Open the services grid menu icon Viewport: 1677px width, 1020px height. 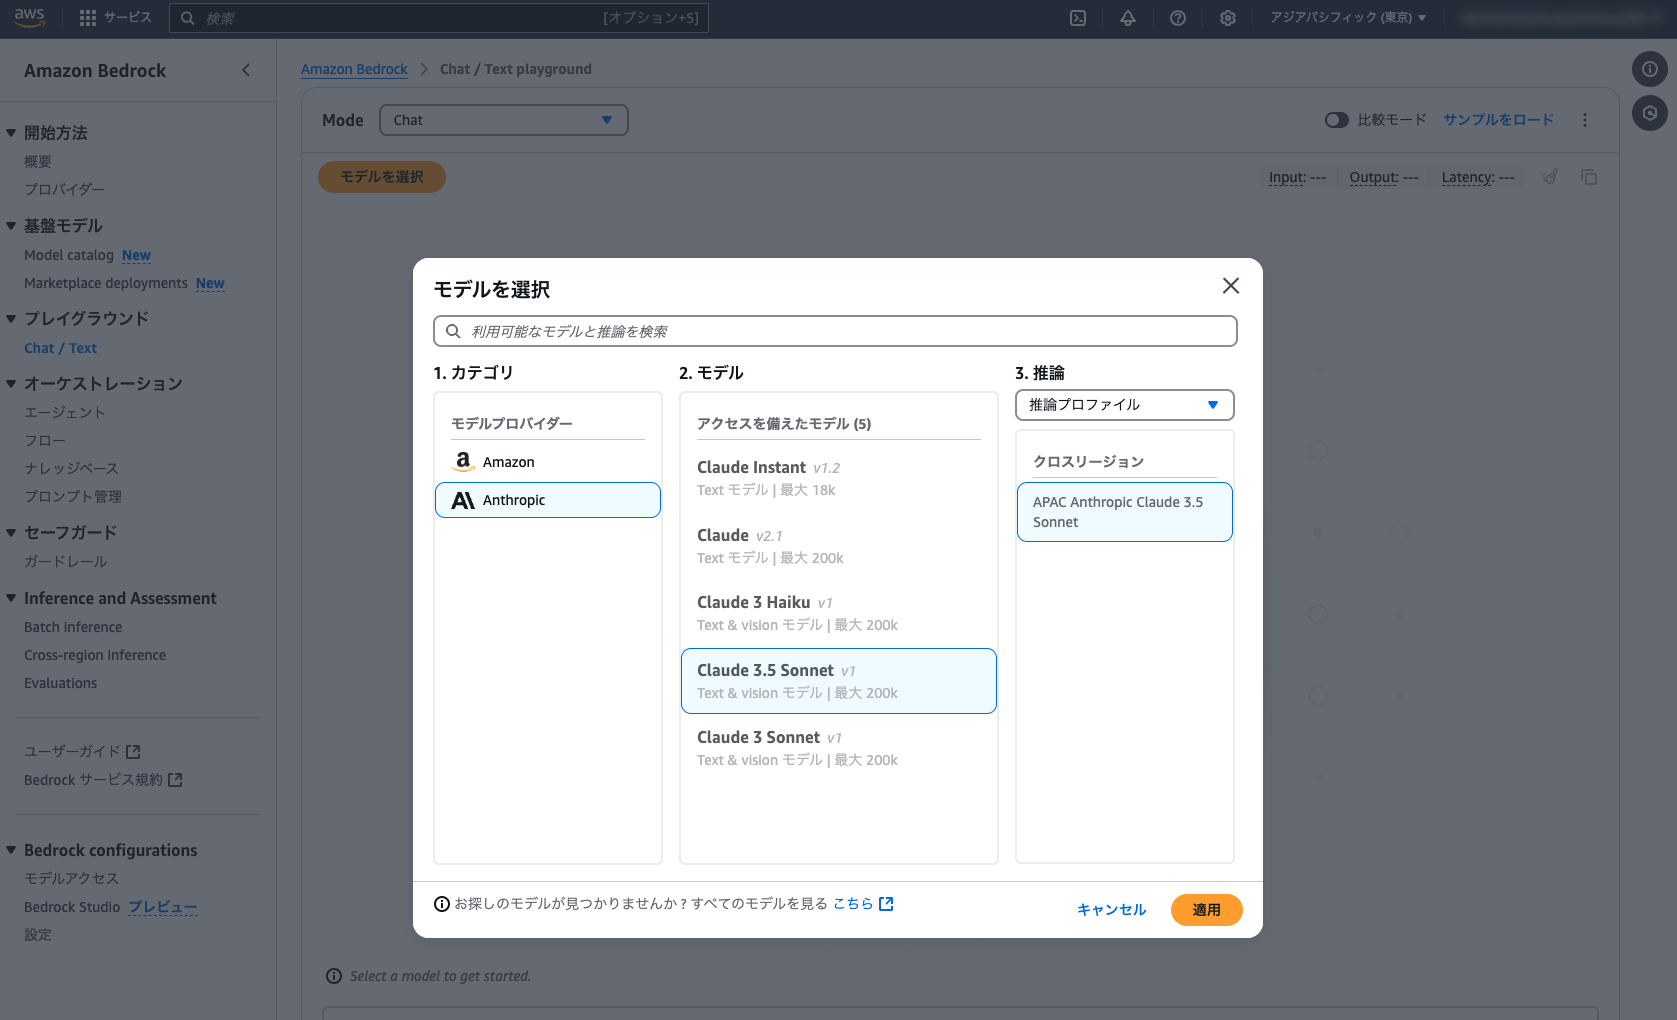click(x=88, y=18)
